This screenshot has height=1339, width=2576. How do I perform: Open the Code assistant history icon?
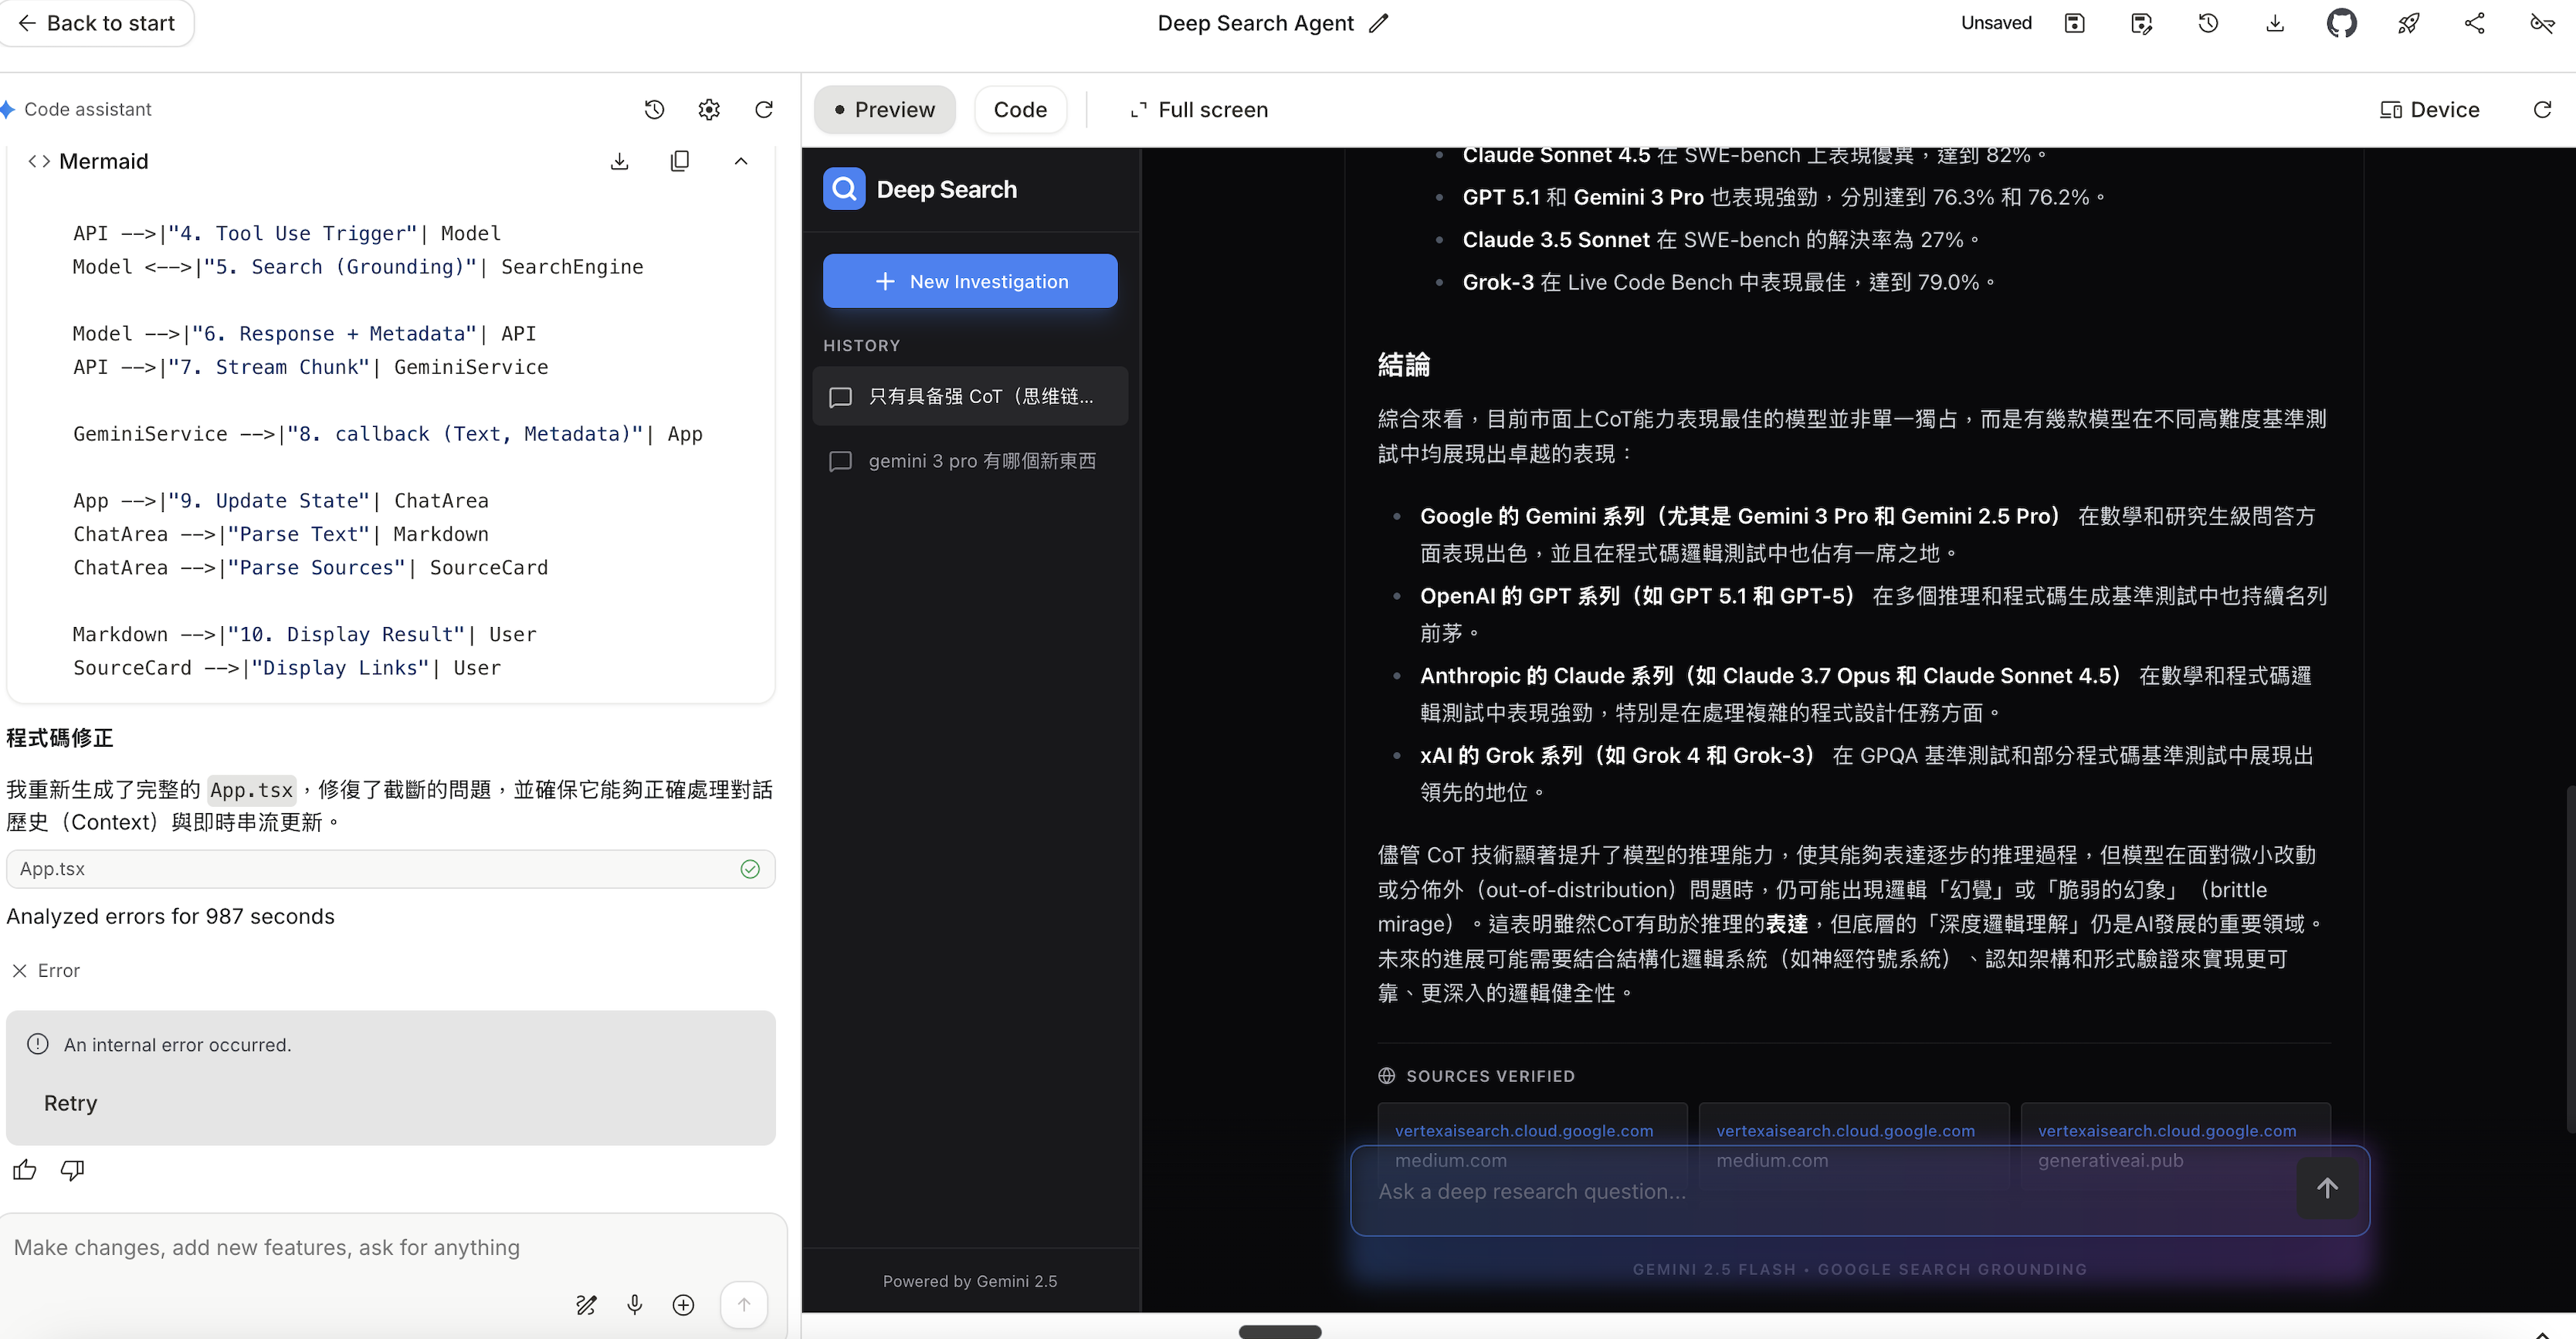654,109
